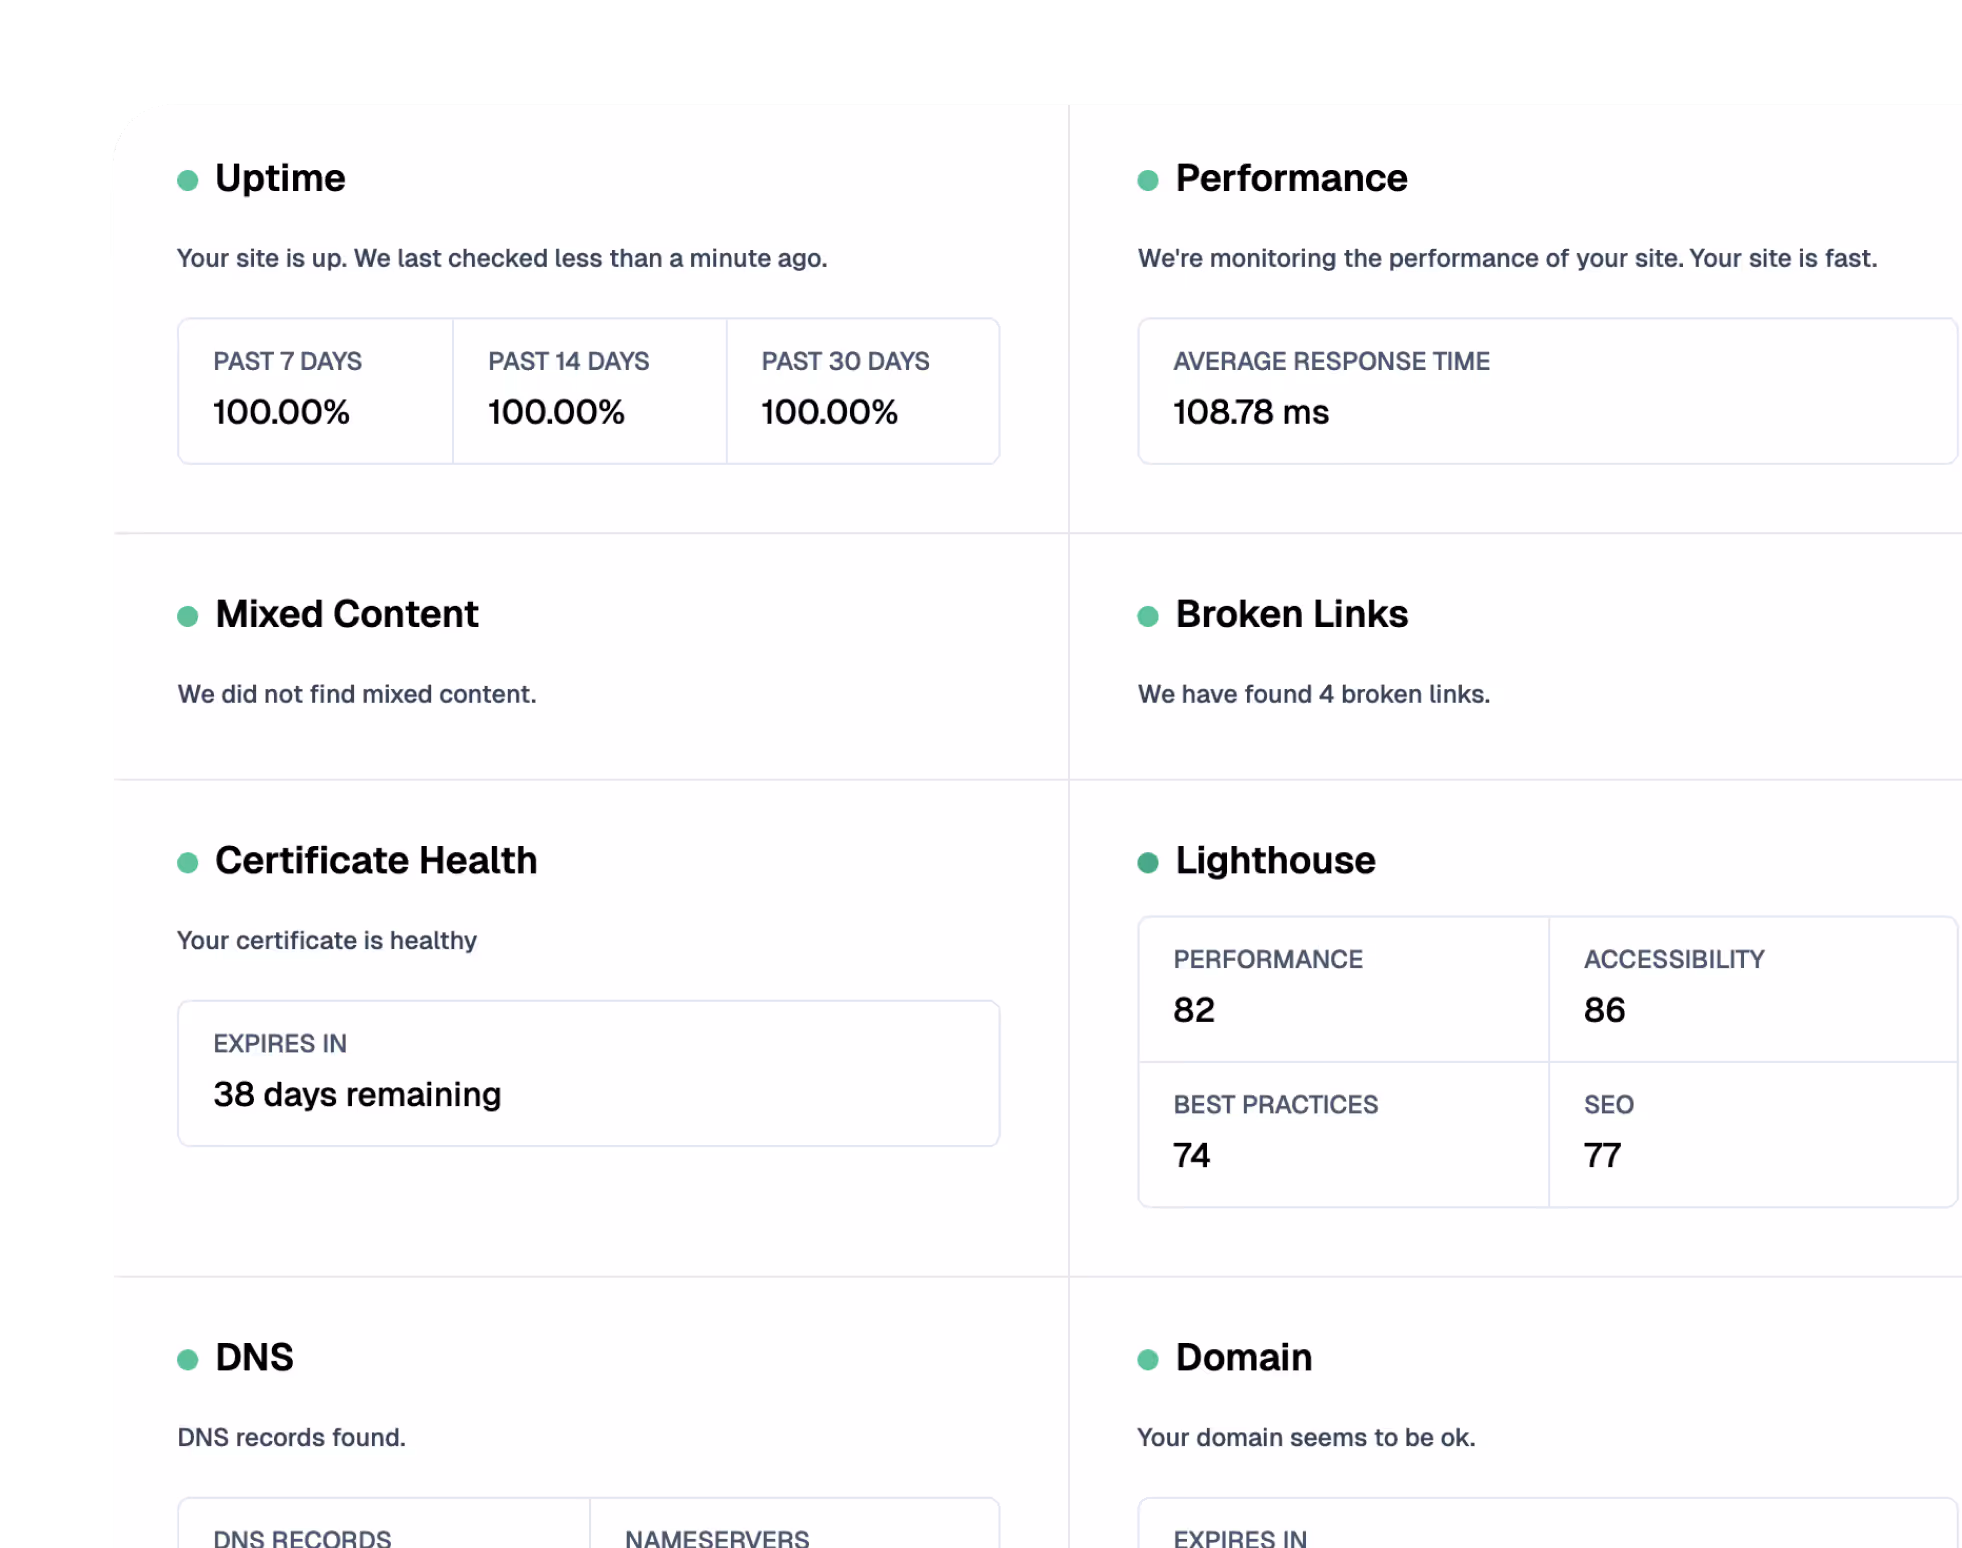Click the green status dot beside Uptime
Image resolution: width=1962 pixels, height=1548 pixels.
(x=187, y=180)
